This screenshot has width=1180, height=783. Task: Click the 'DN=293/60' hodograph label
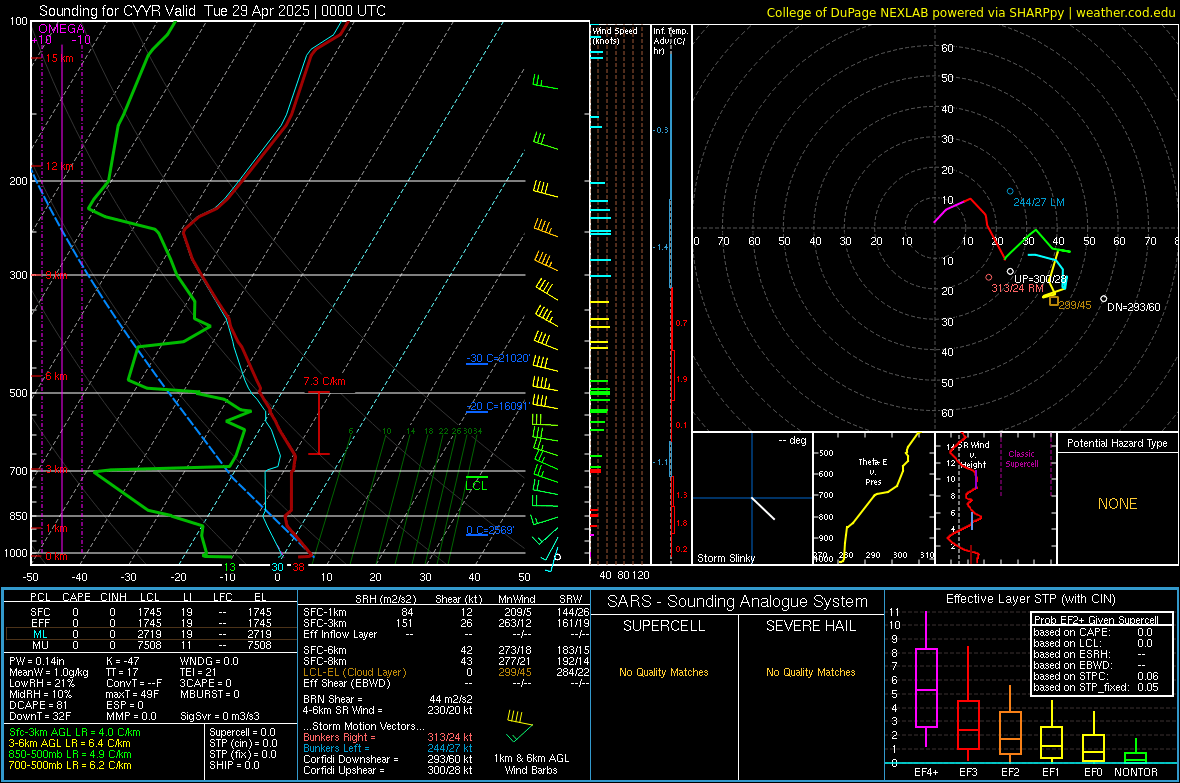pos(1133,306)
